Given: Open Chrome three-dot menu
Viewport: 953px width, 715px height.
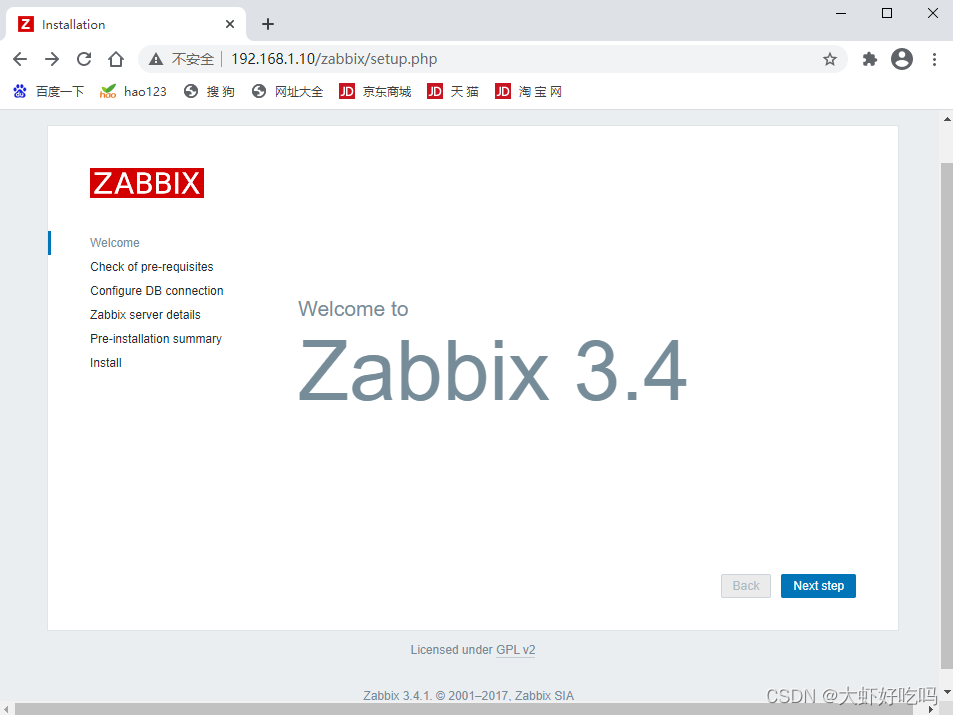Looking at the screenshot, I should pyautogui.click(x=934, y=59).
